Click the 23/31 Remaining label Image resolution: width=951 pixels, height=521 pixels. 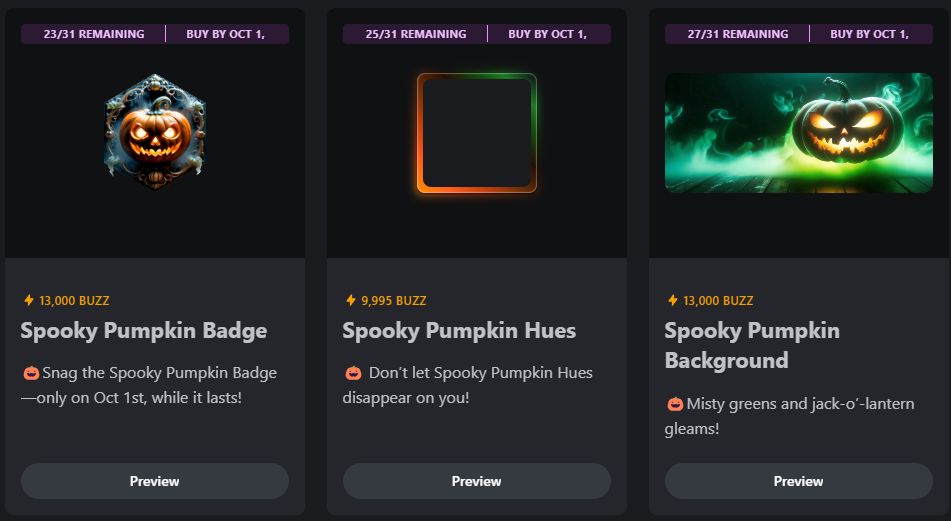click(94, 34)
